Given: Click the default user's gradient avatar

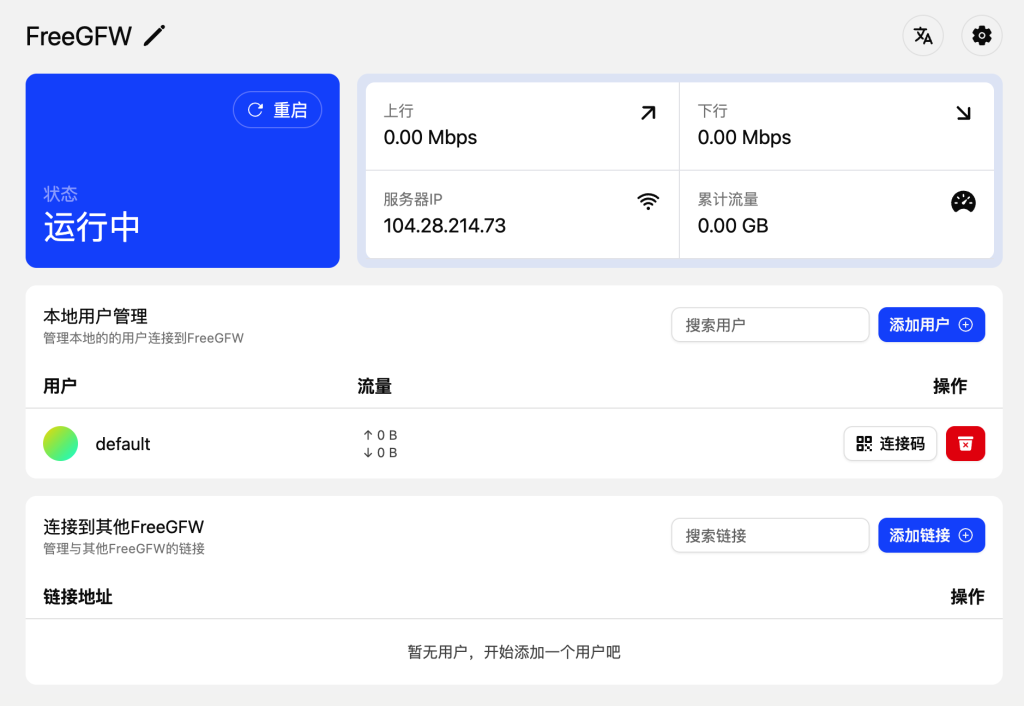Looking at the screenshot, I should point(61,444).
